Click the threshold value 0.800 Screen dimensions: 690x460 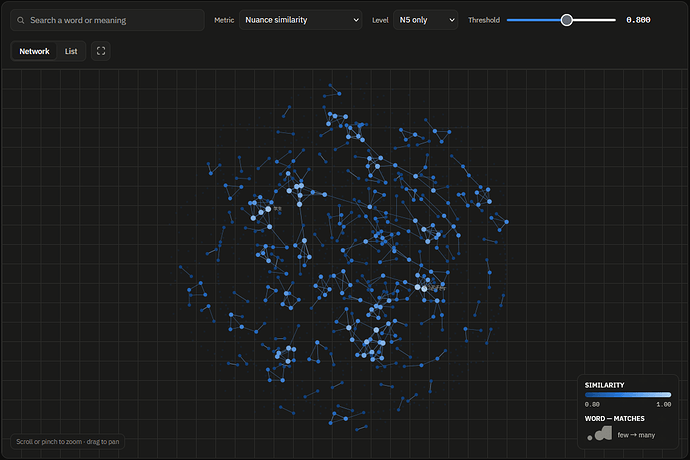[638, 20]
